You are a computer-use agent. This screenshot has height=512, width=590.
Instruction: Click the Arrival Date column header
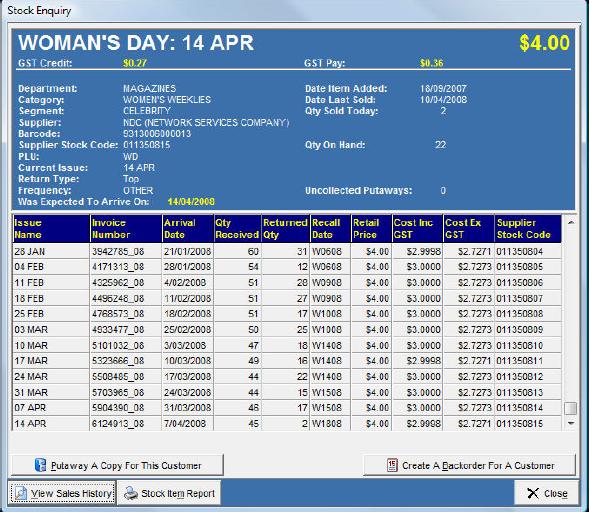point(188,229)
